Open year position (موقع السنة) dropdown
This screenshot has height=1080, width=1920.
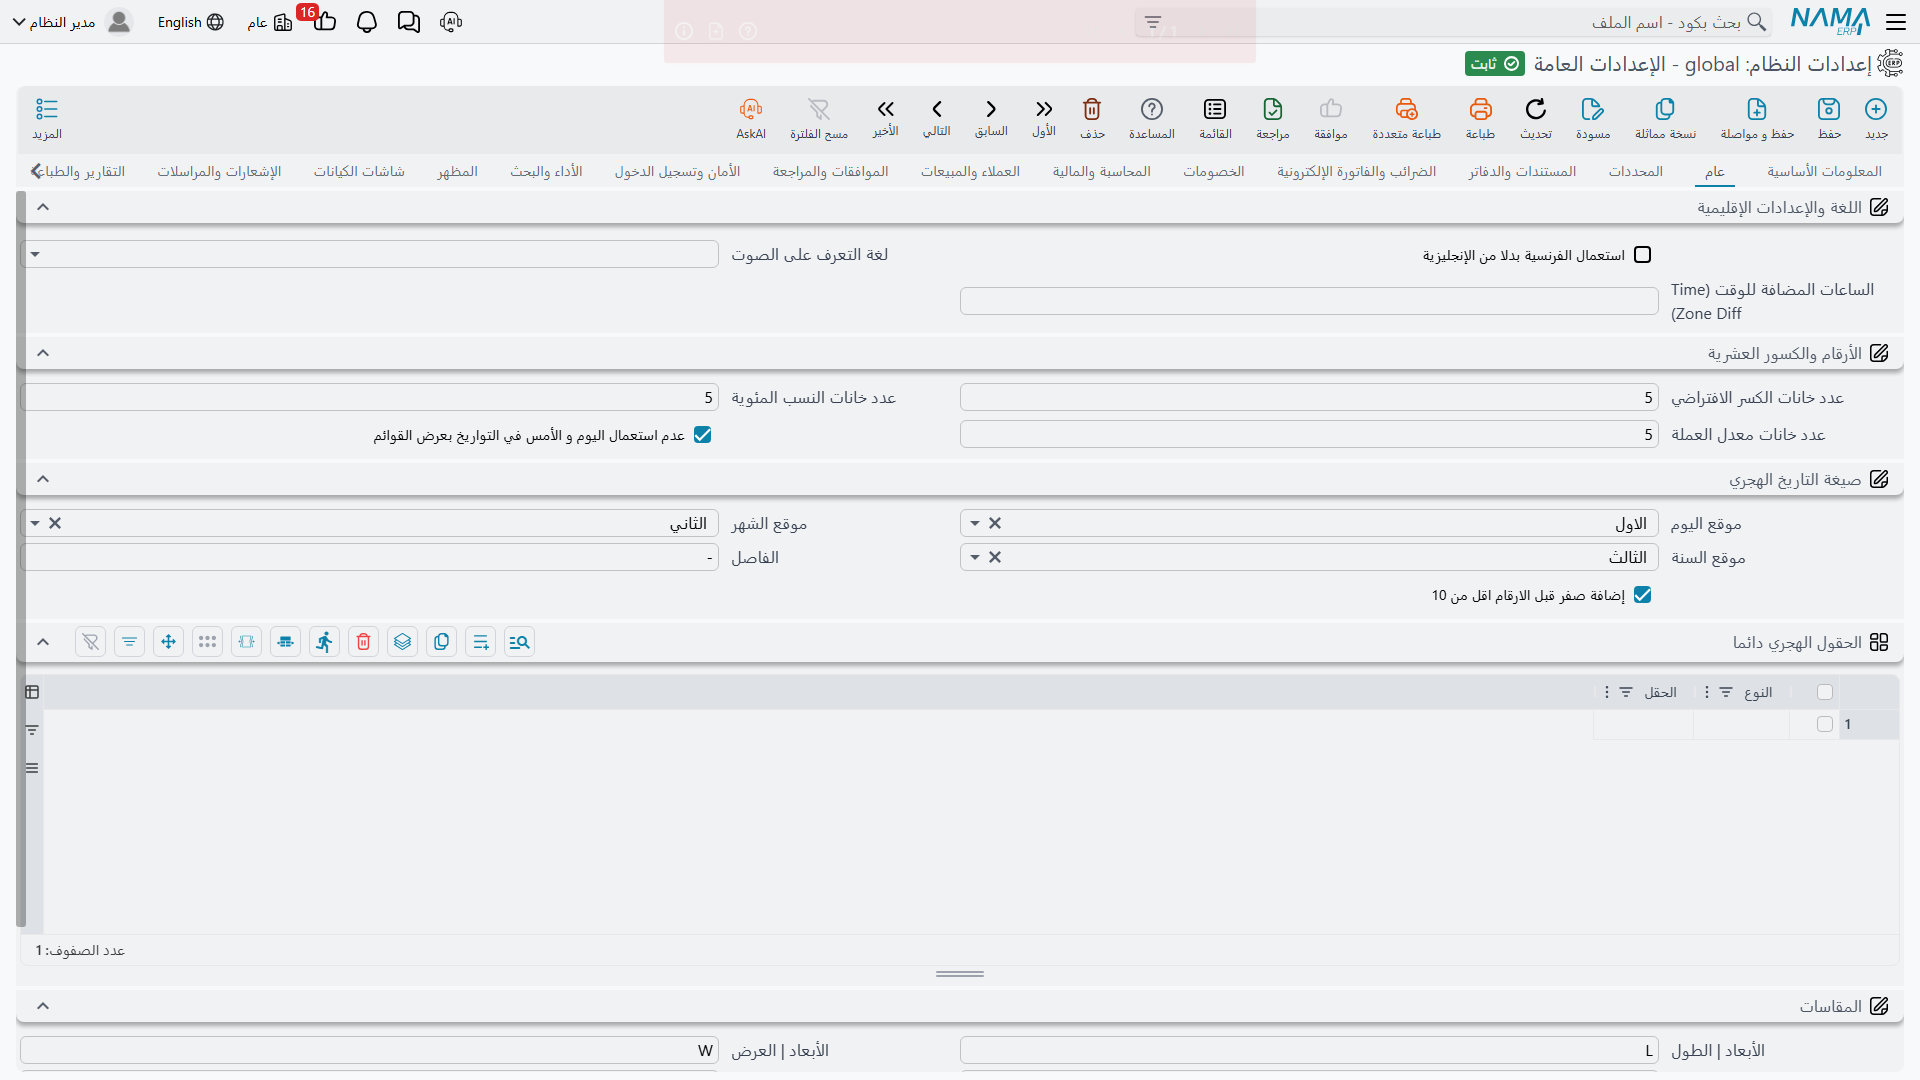(975, 557)
